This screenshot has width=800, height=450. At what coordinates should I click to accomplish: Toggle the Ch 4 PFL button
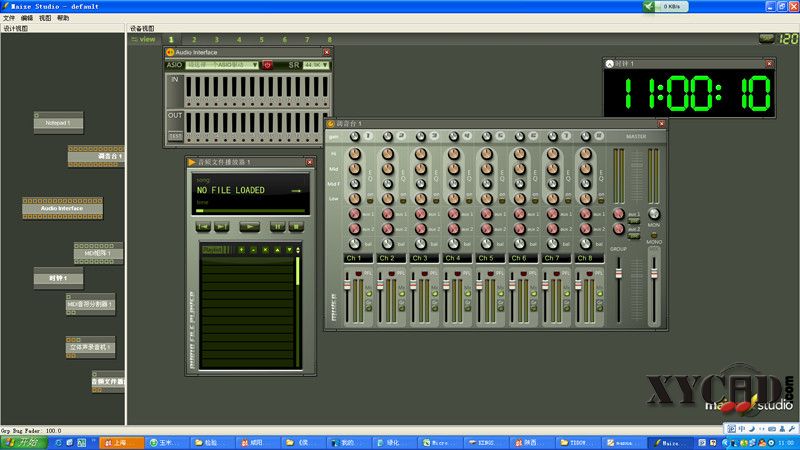pos(458,274)
